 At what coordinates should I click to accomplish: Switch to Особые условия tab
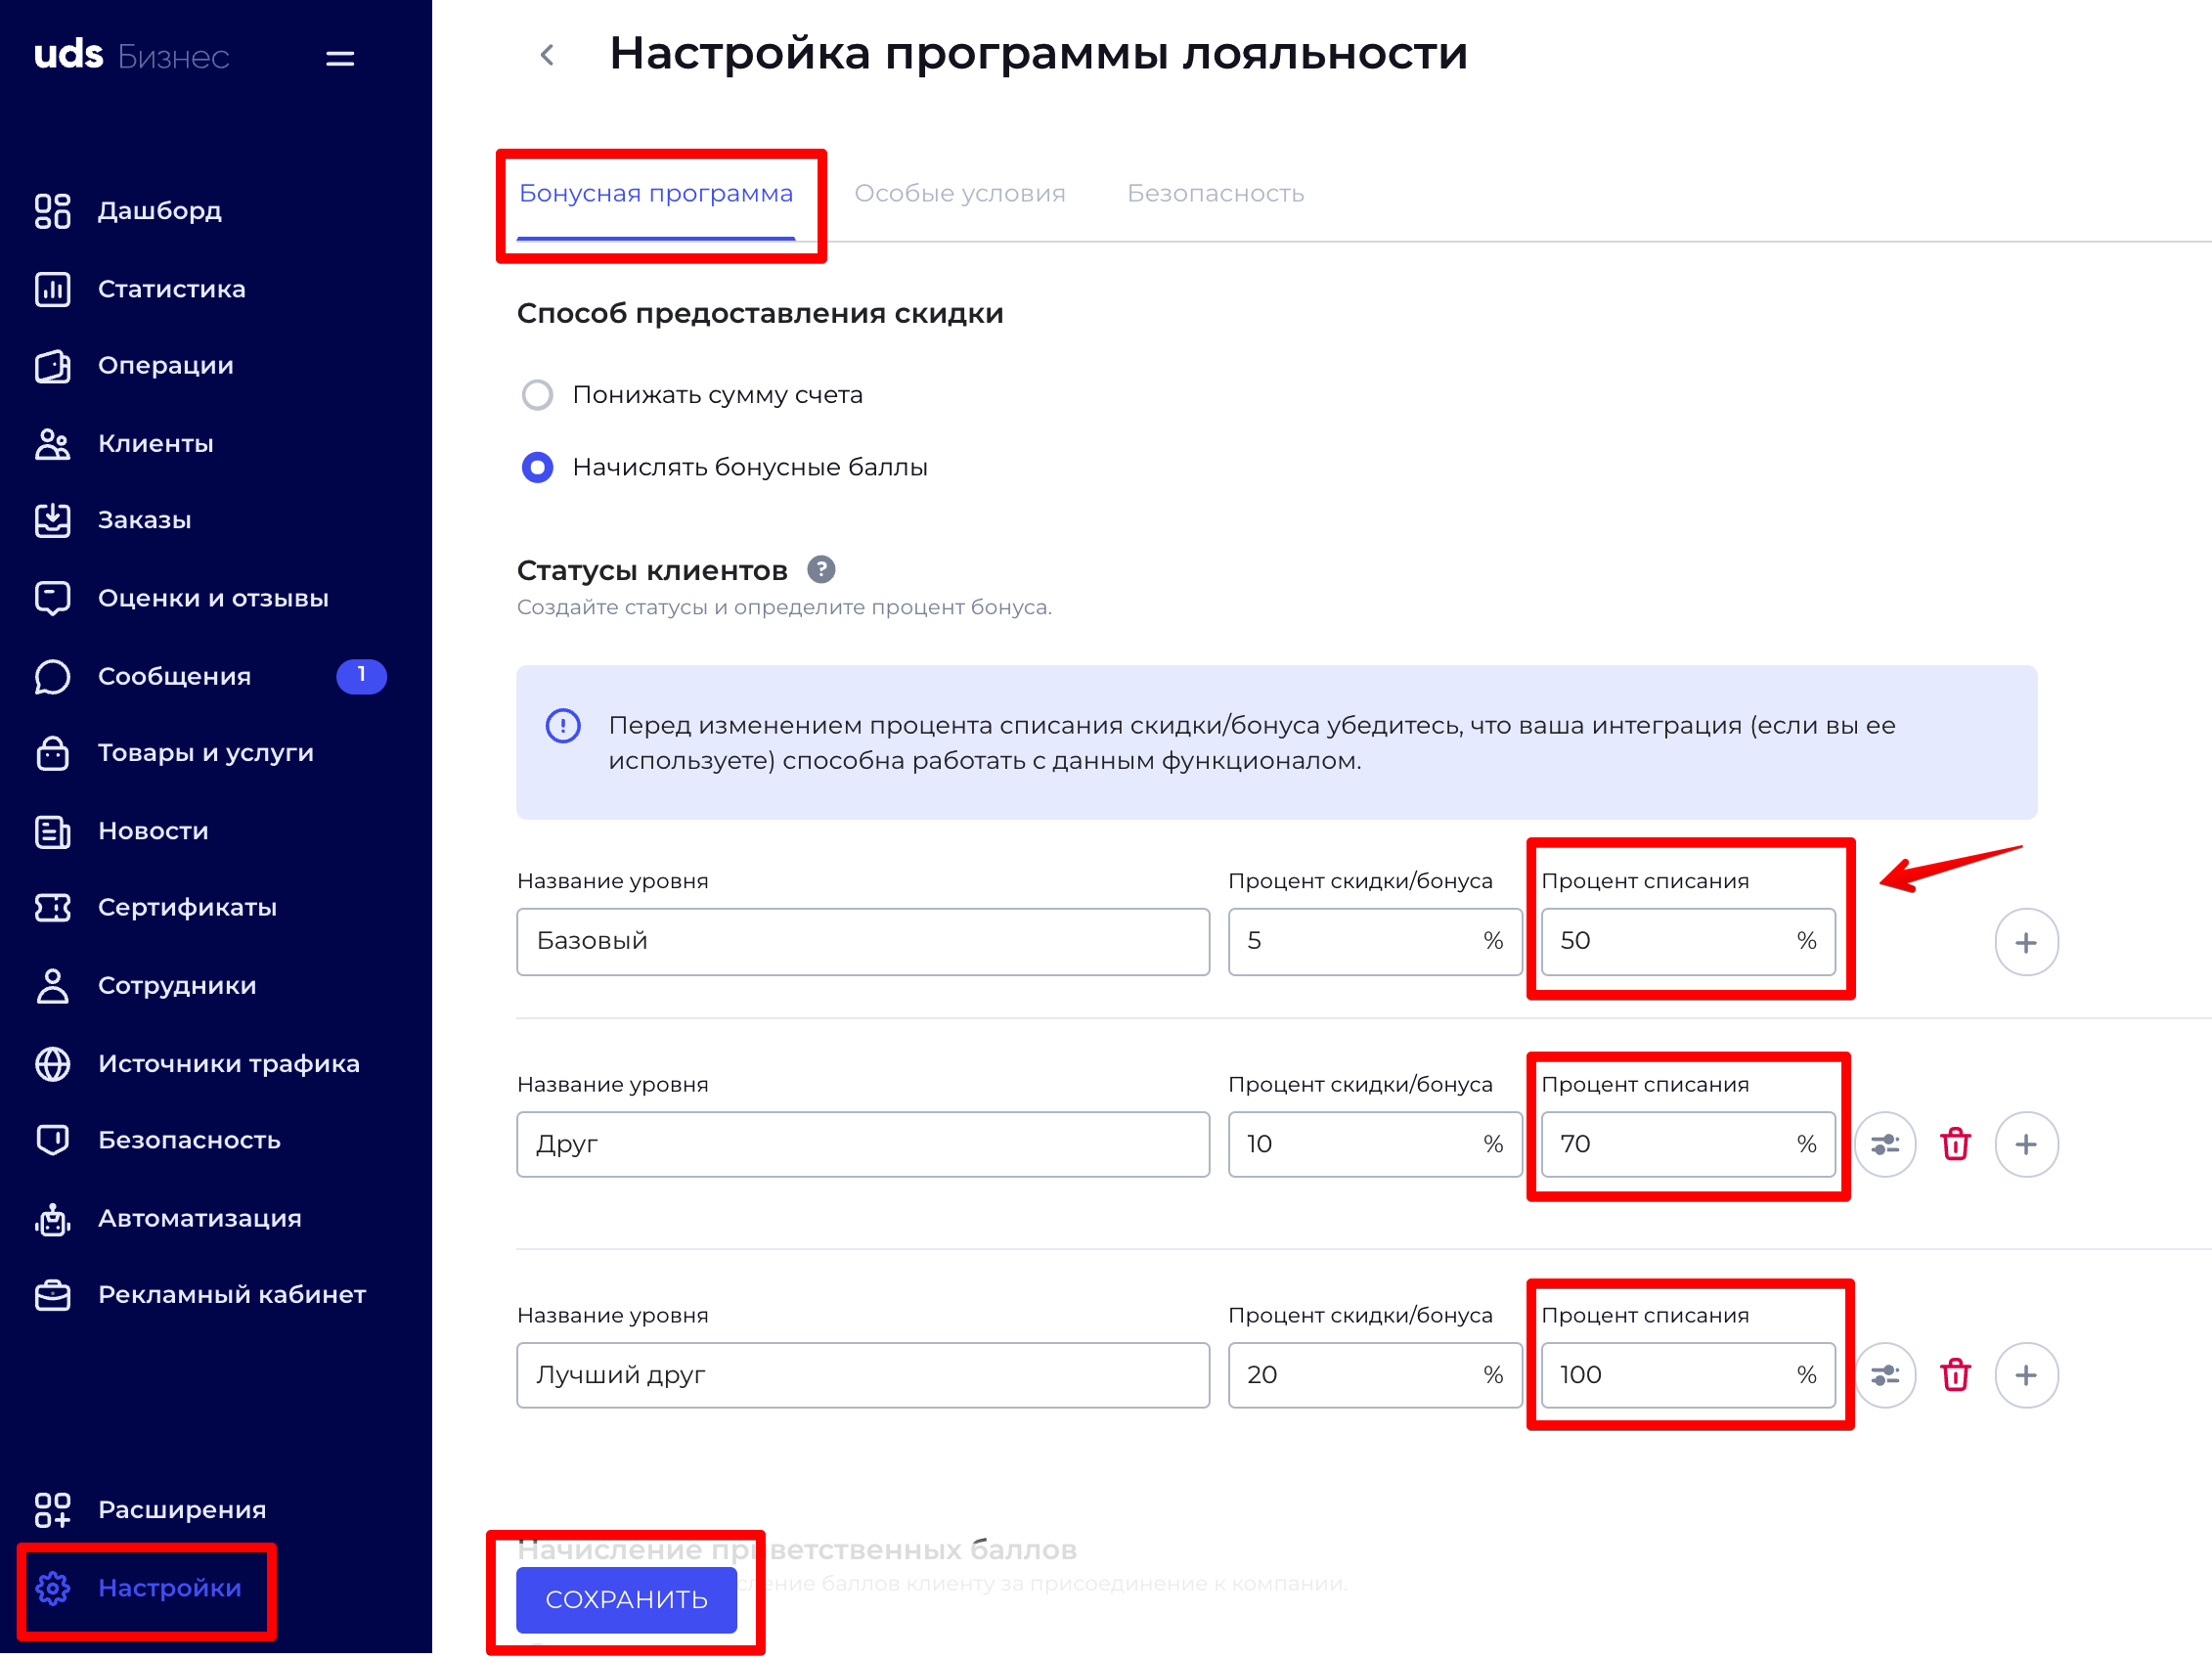pos(960,194)
